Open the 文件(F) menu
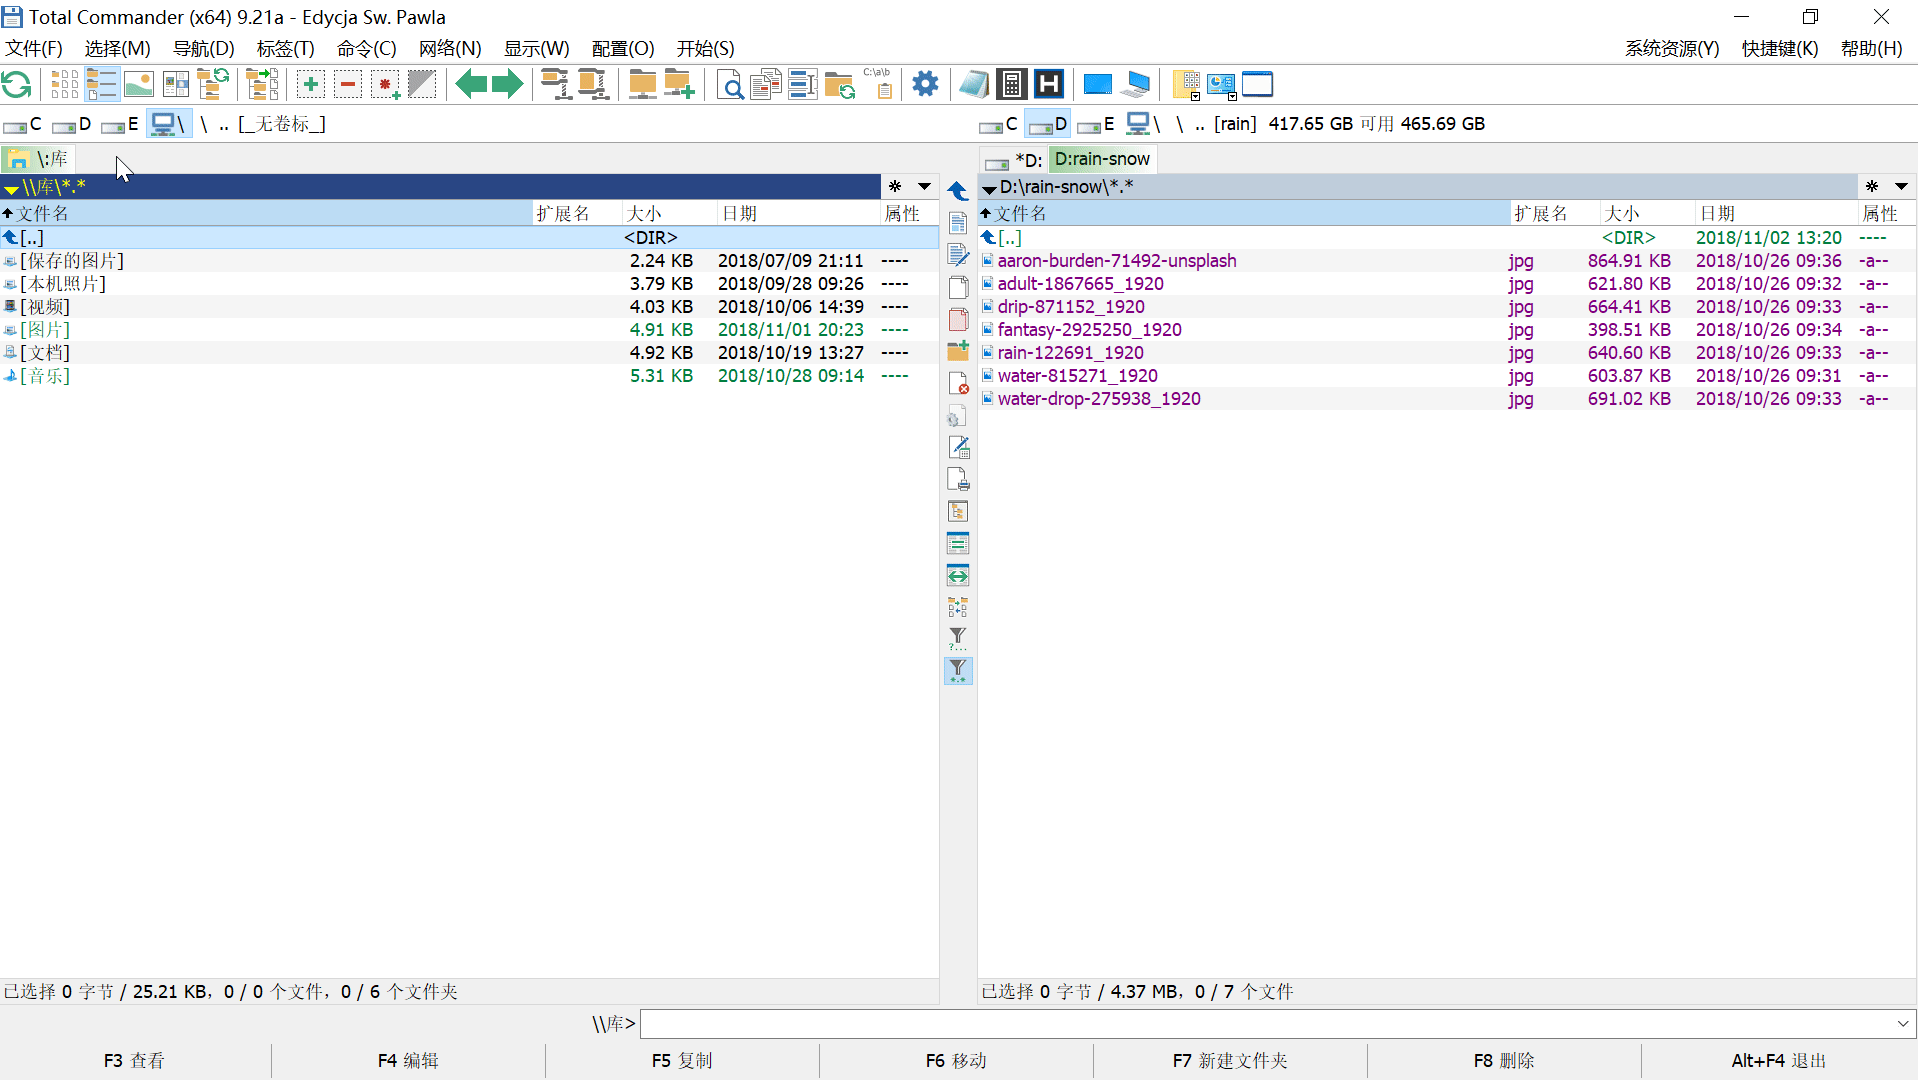 [x=34, y=49]
